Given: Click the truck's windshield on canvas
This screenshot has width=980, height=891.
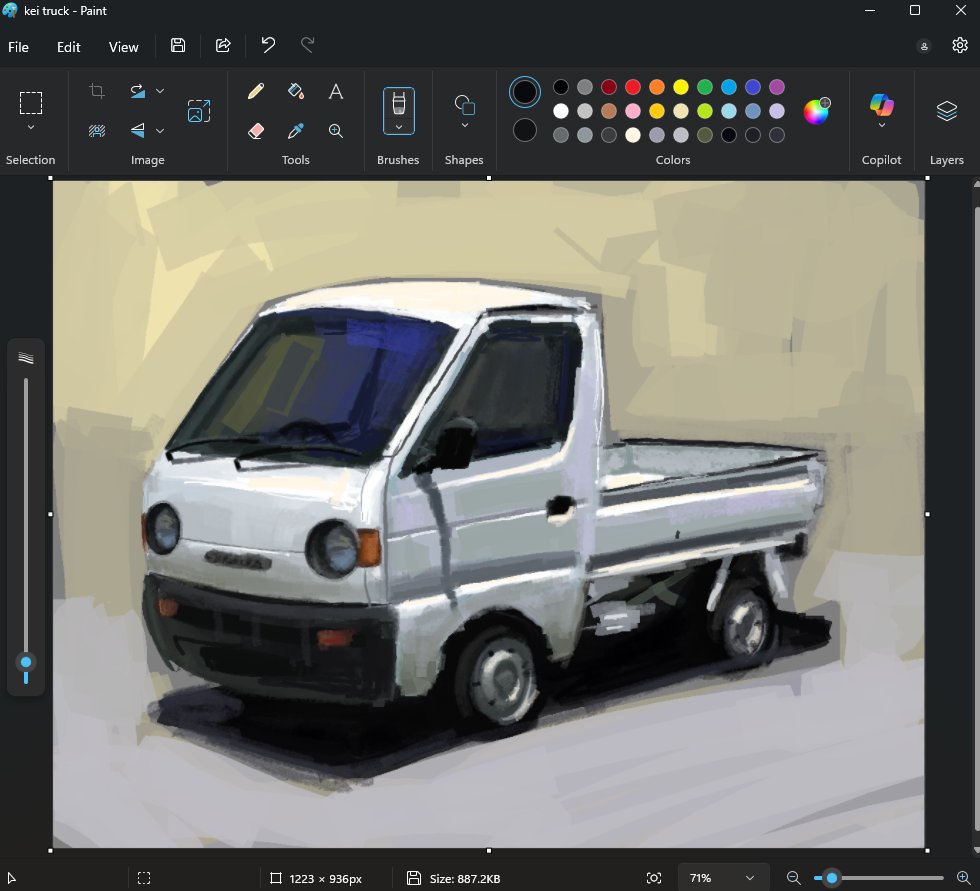Looking at the screenshot, I should tap(312, 387).
